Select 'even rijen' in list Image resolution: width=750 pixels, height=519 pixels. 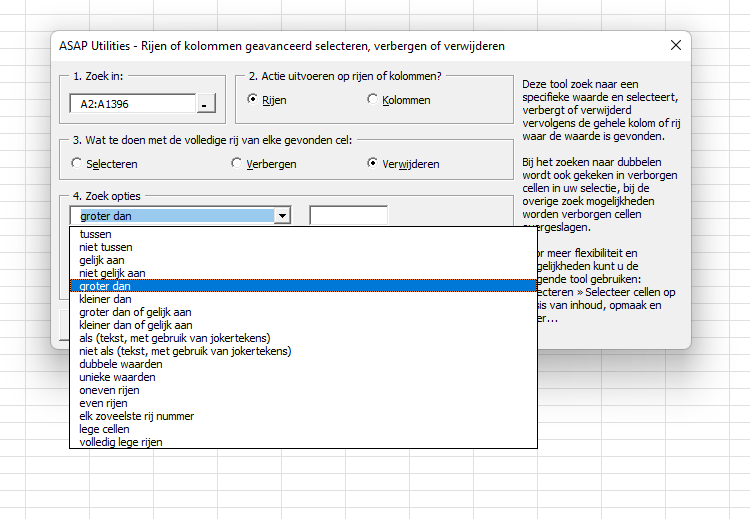[x=303, y=403]
